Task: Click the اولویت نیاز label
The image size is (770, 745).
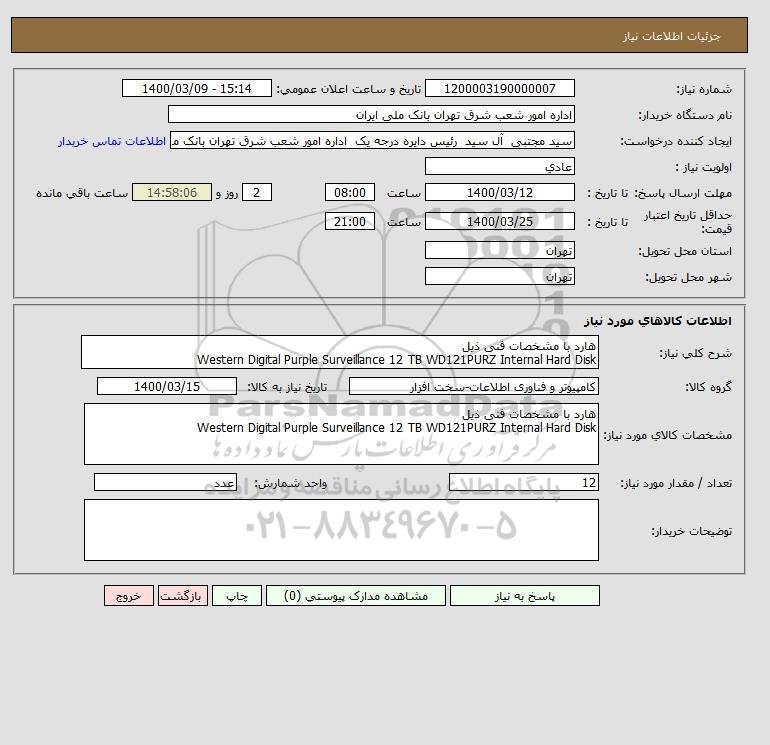Action: pos(703,167)
